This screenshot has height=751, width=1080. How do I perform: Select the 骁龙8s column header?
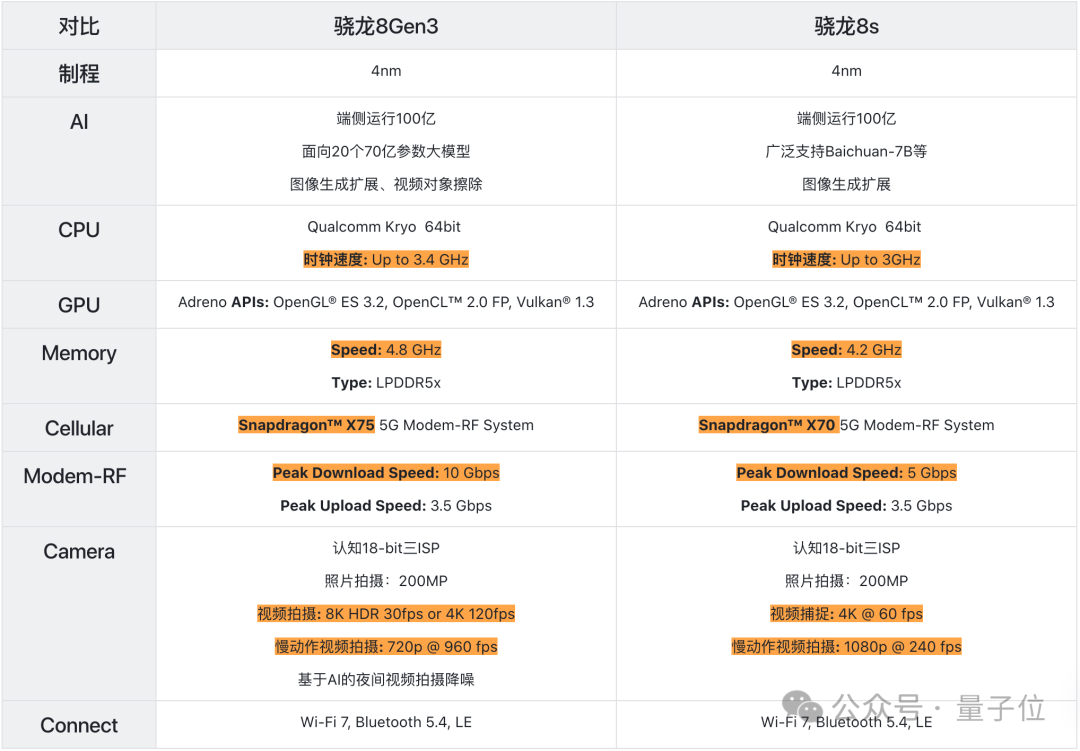(846, 27)
